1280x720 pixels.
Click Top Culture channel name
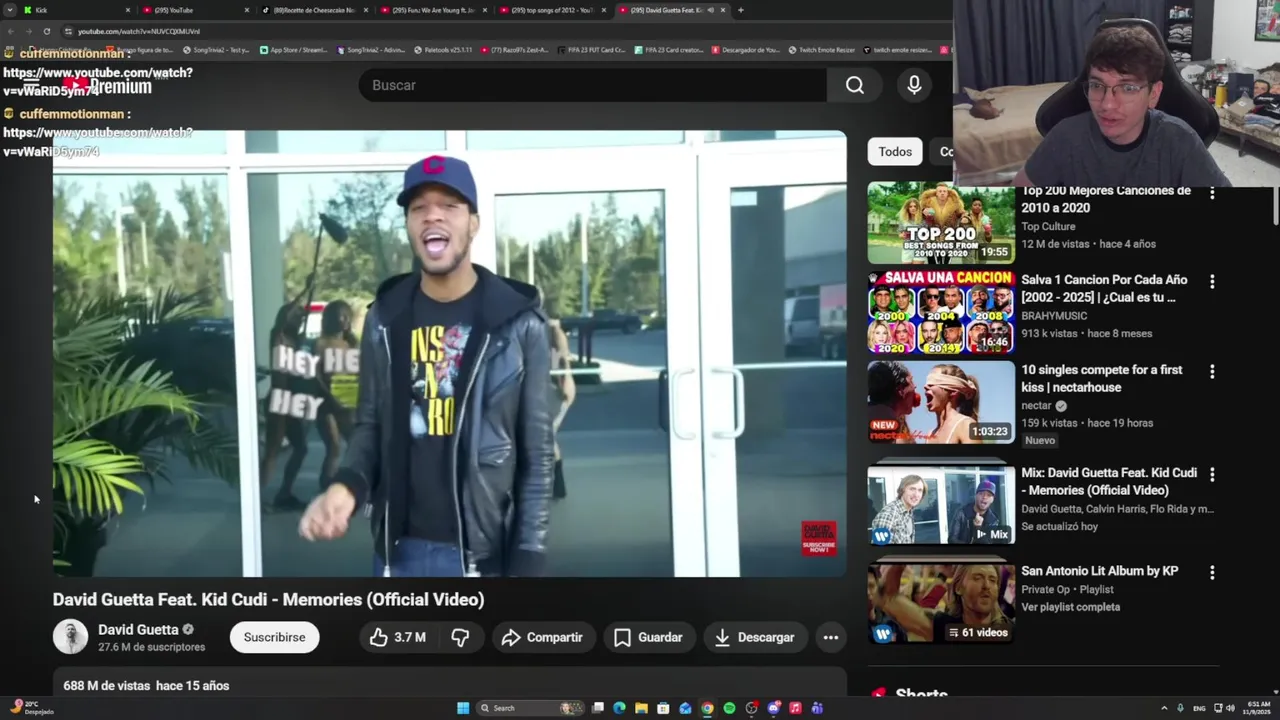pyautogui.click(x=1048, y=227)
